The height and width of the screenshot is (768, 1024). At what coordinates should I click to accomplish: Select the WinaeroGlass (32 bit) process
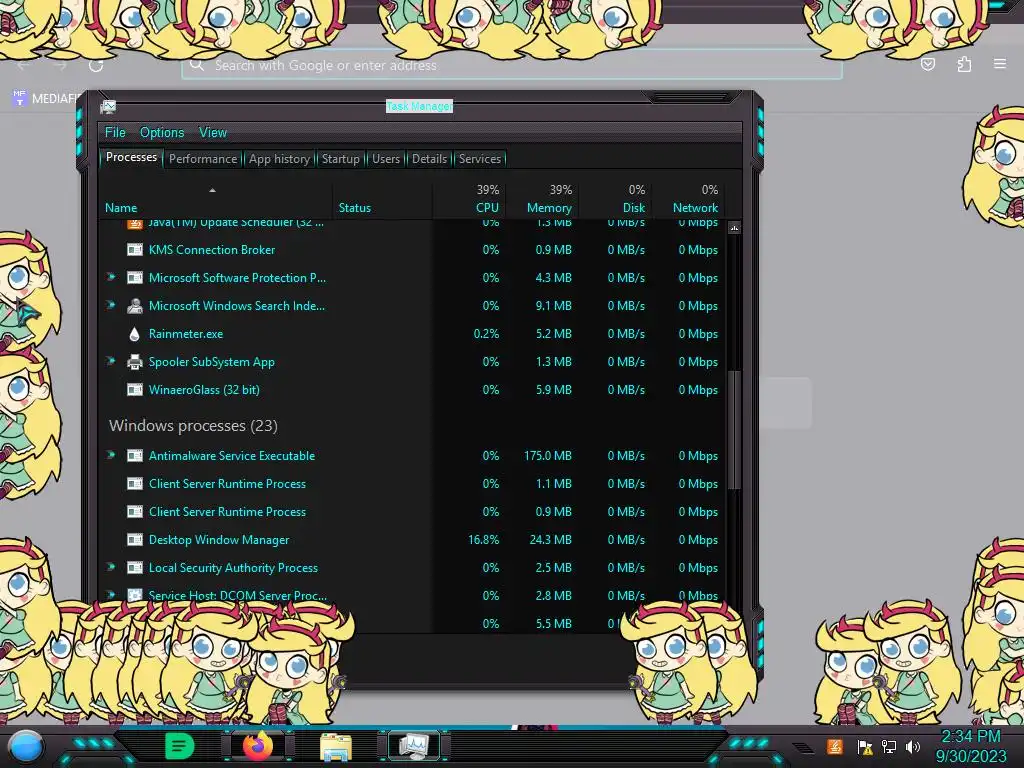click(x=411, y=390)
